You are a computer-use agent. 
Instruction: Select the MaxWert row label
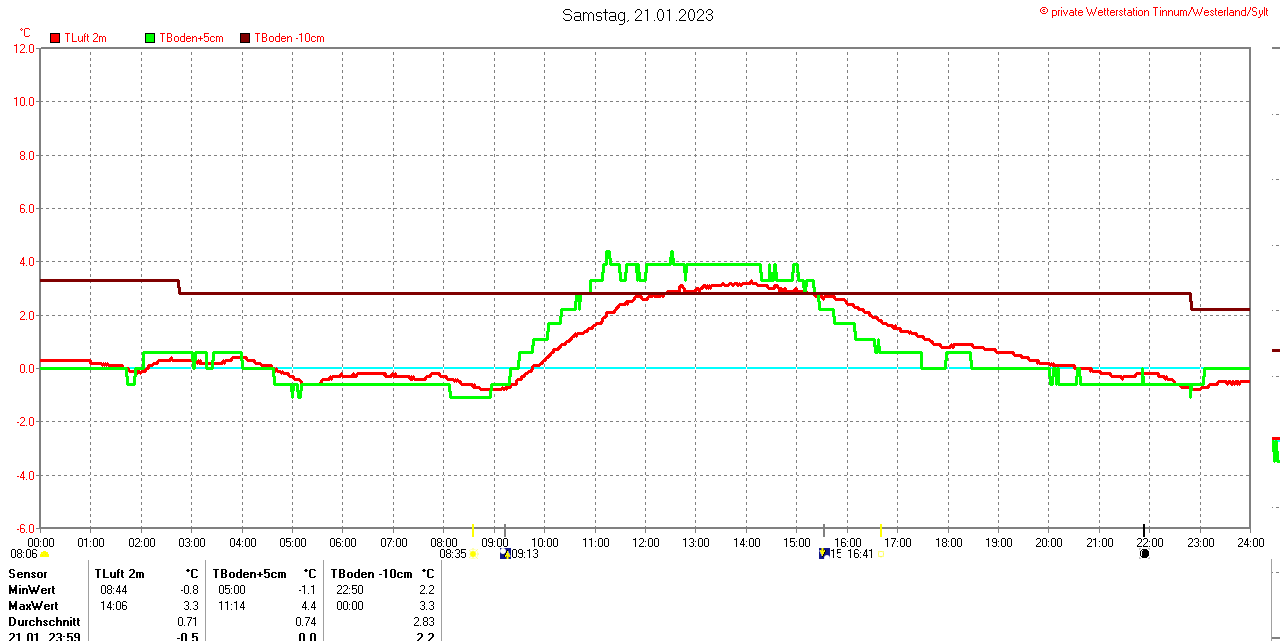click(33, 606)
